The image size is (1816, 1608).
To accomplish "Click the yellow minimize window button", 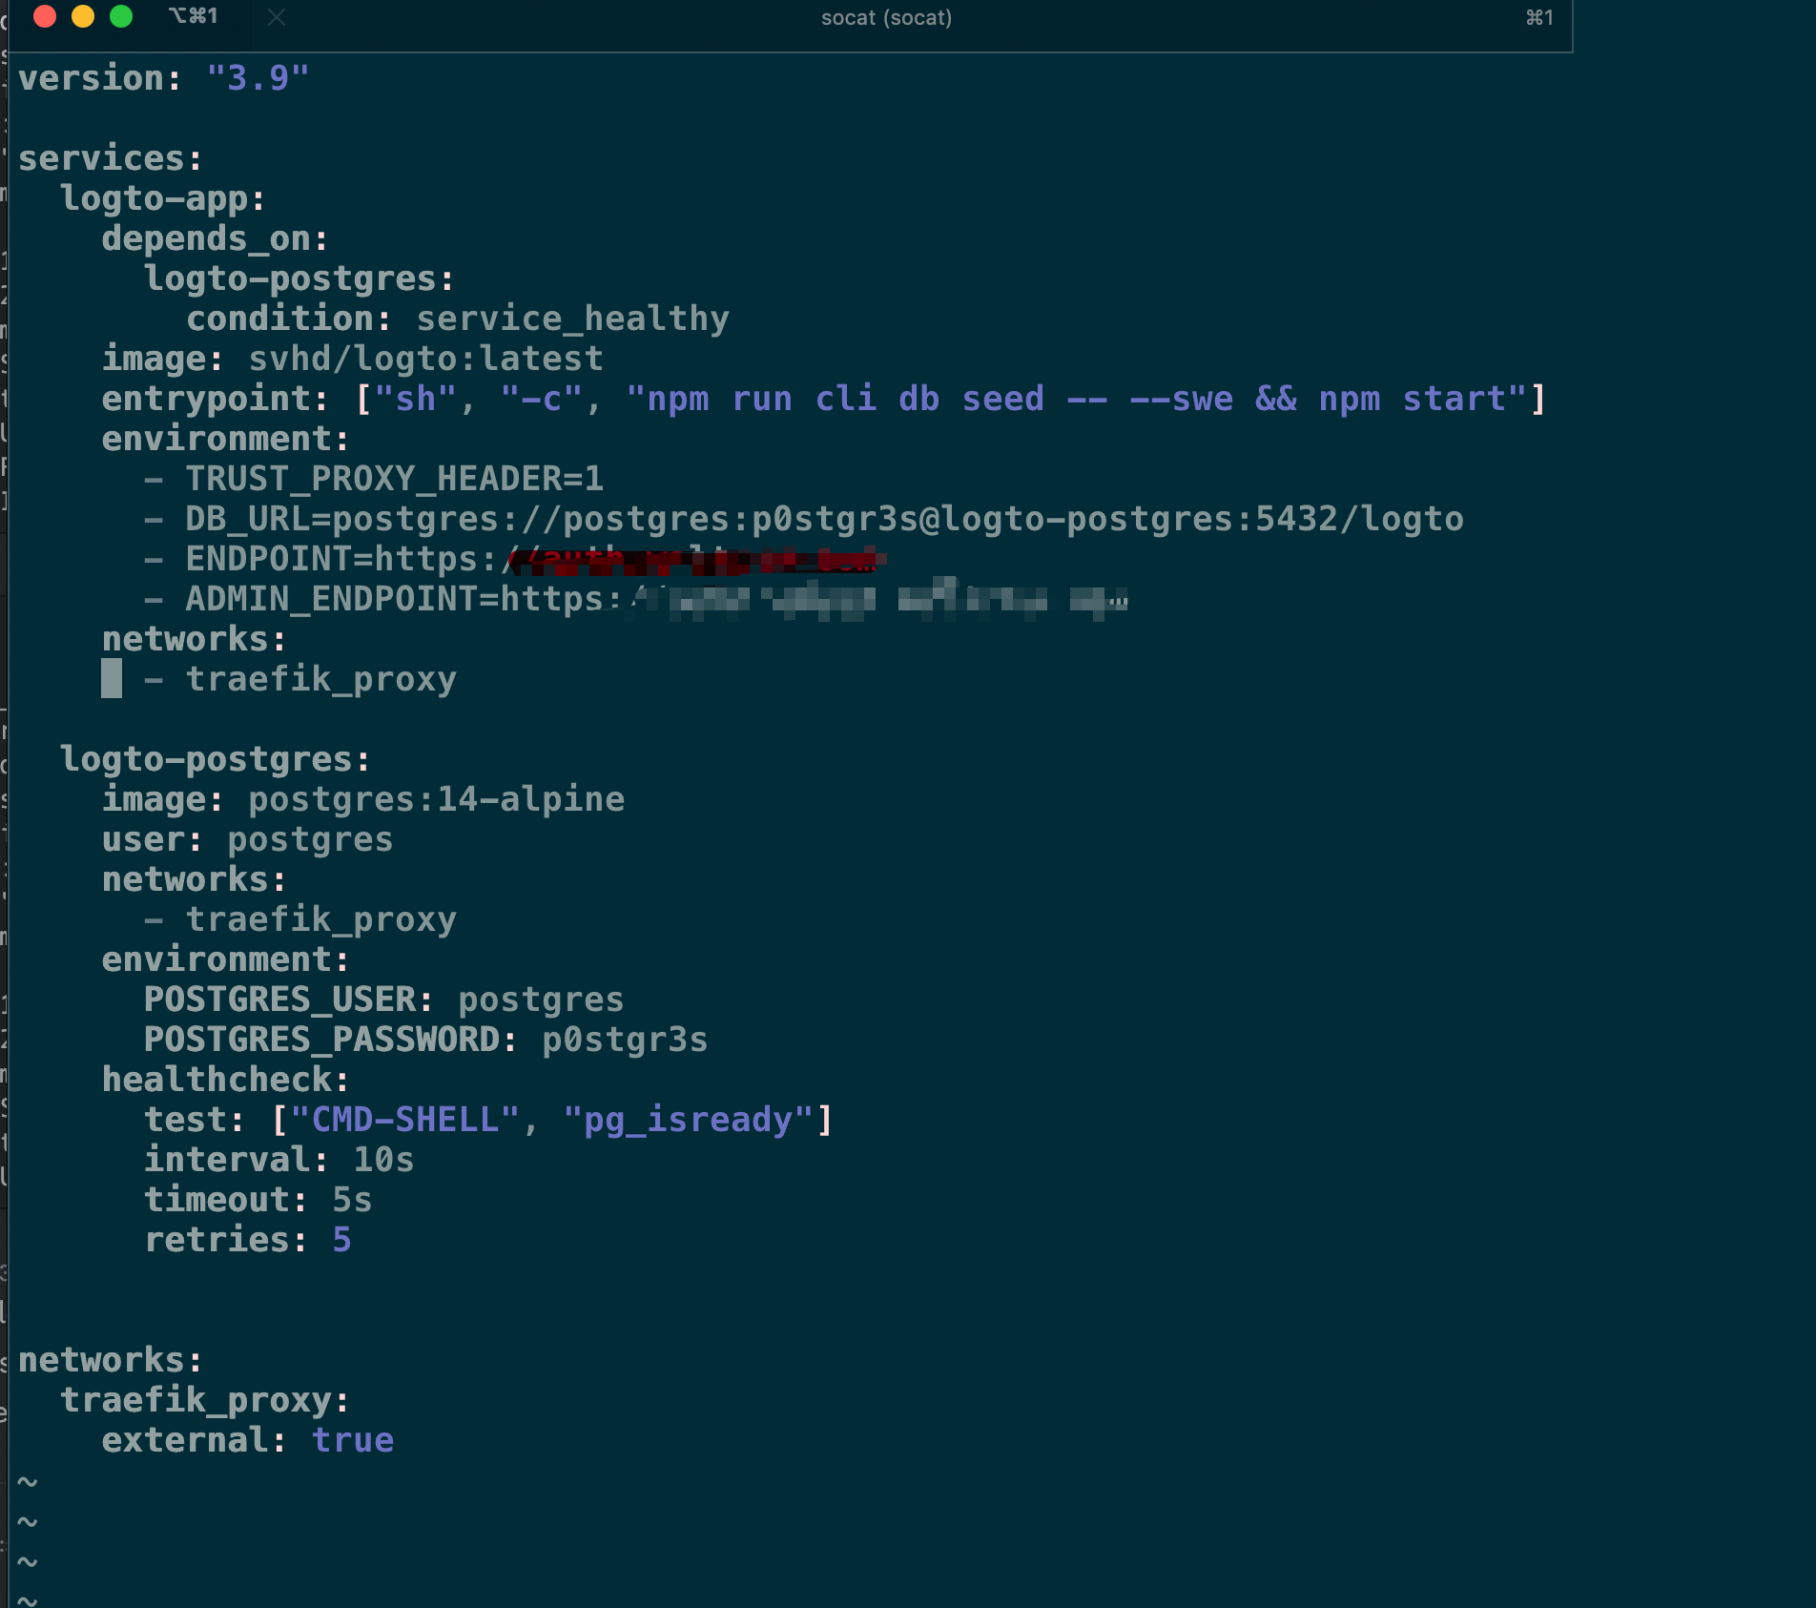I will click(x=83, y=16).
